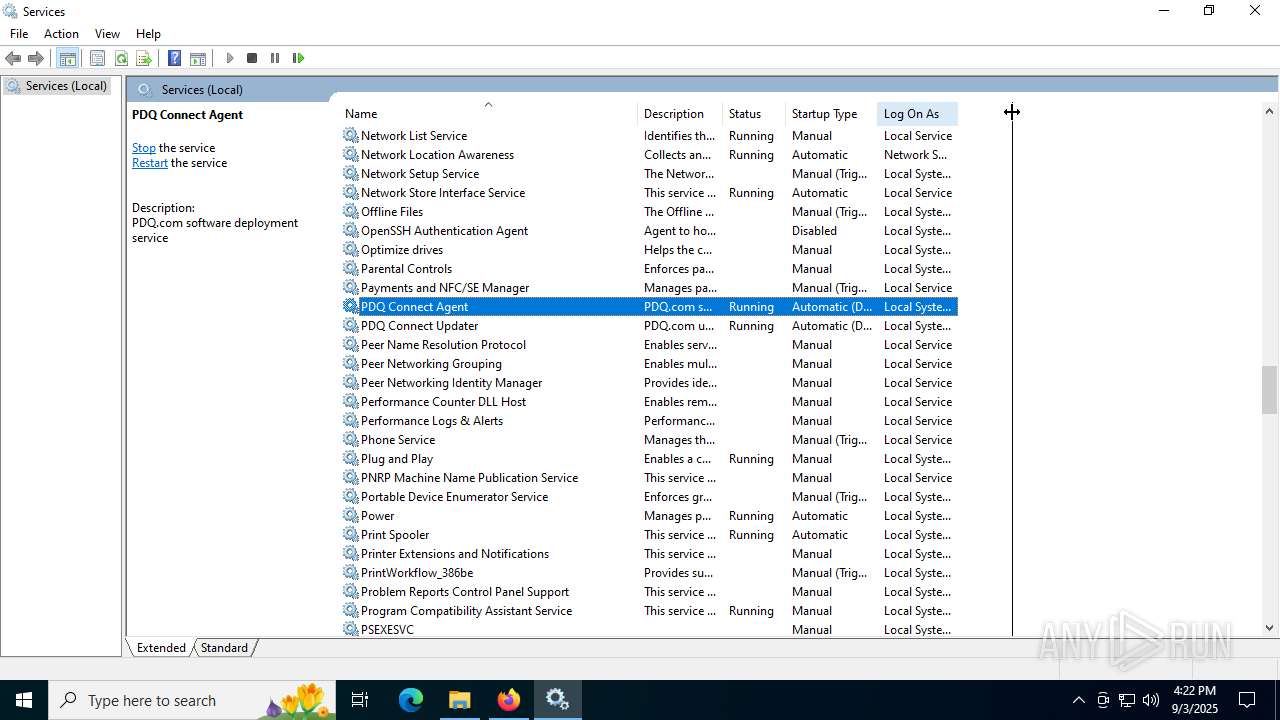Viewport: 1280px width, 720px height.
Task: Click the scroll up arrow of services list
Action: (x=1269, y=111)
